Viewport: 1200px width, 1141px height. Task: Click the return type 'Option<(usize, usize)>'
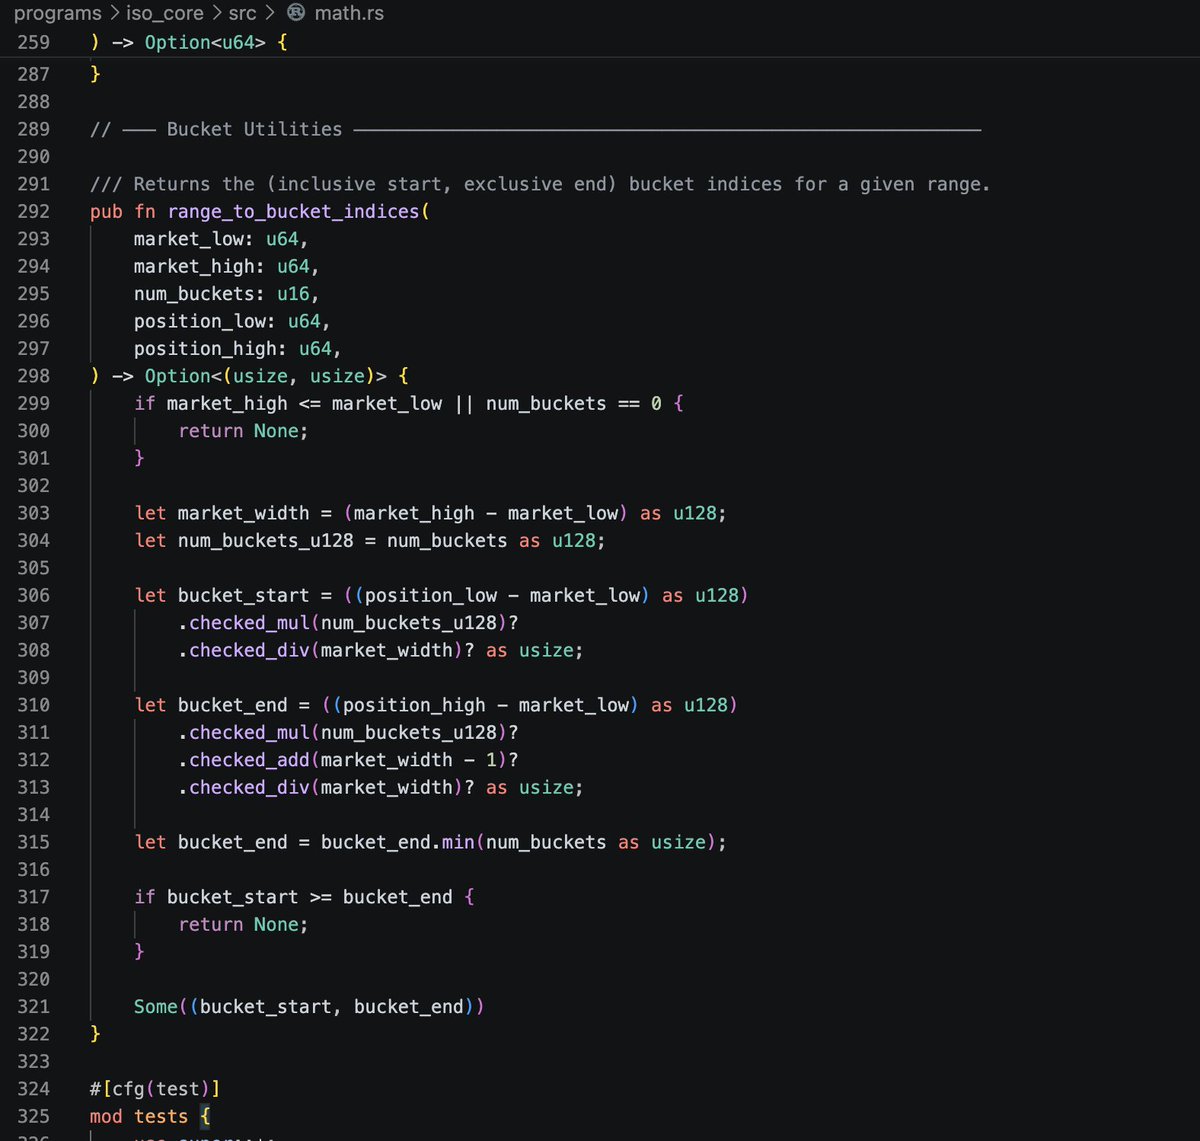point(266,376)
